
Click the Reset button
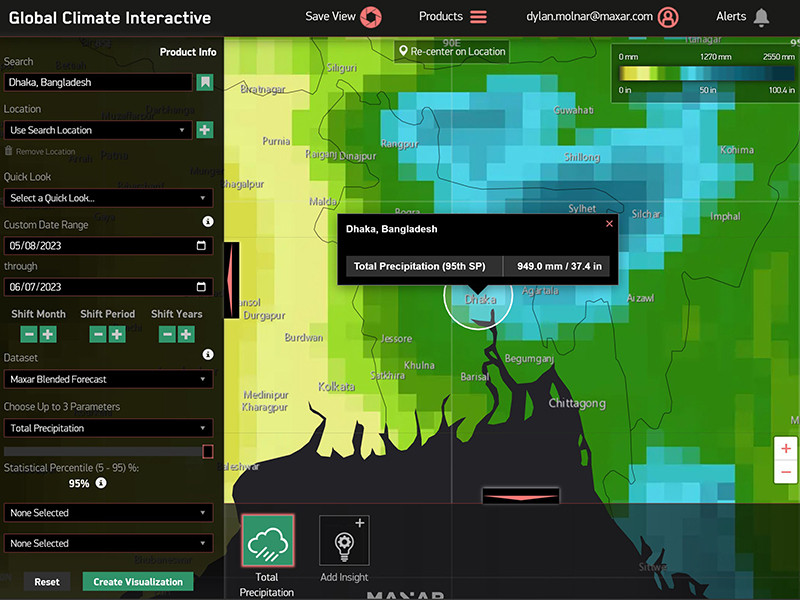click(x=47, y=582)
